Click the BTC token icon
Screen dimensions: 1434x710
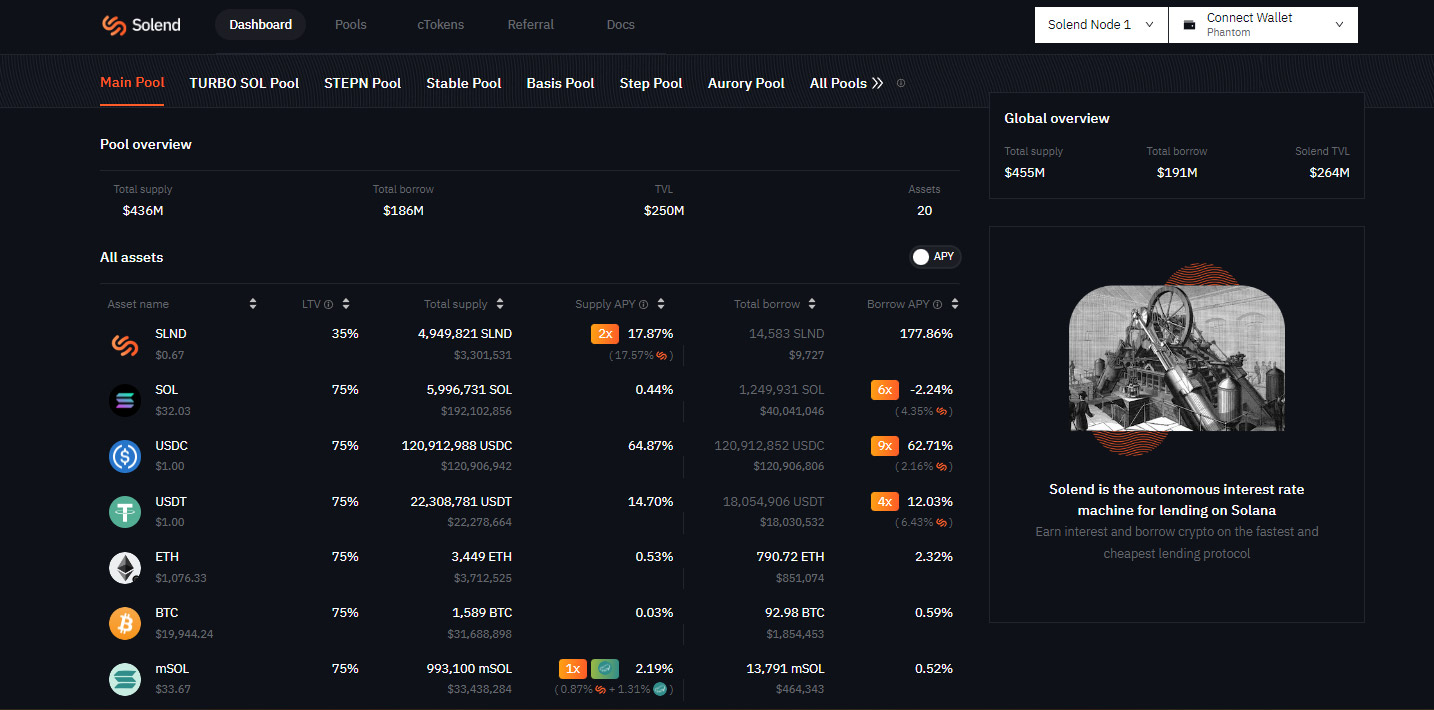point(125,623)
